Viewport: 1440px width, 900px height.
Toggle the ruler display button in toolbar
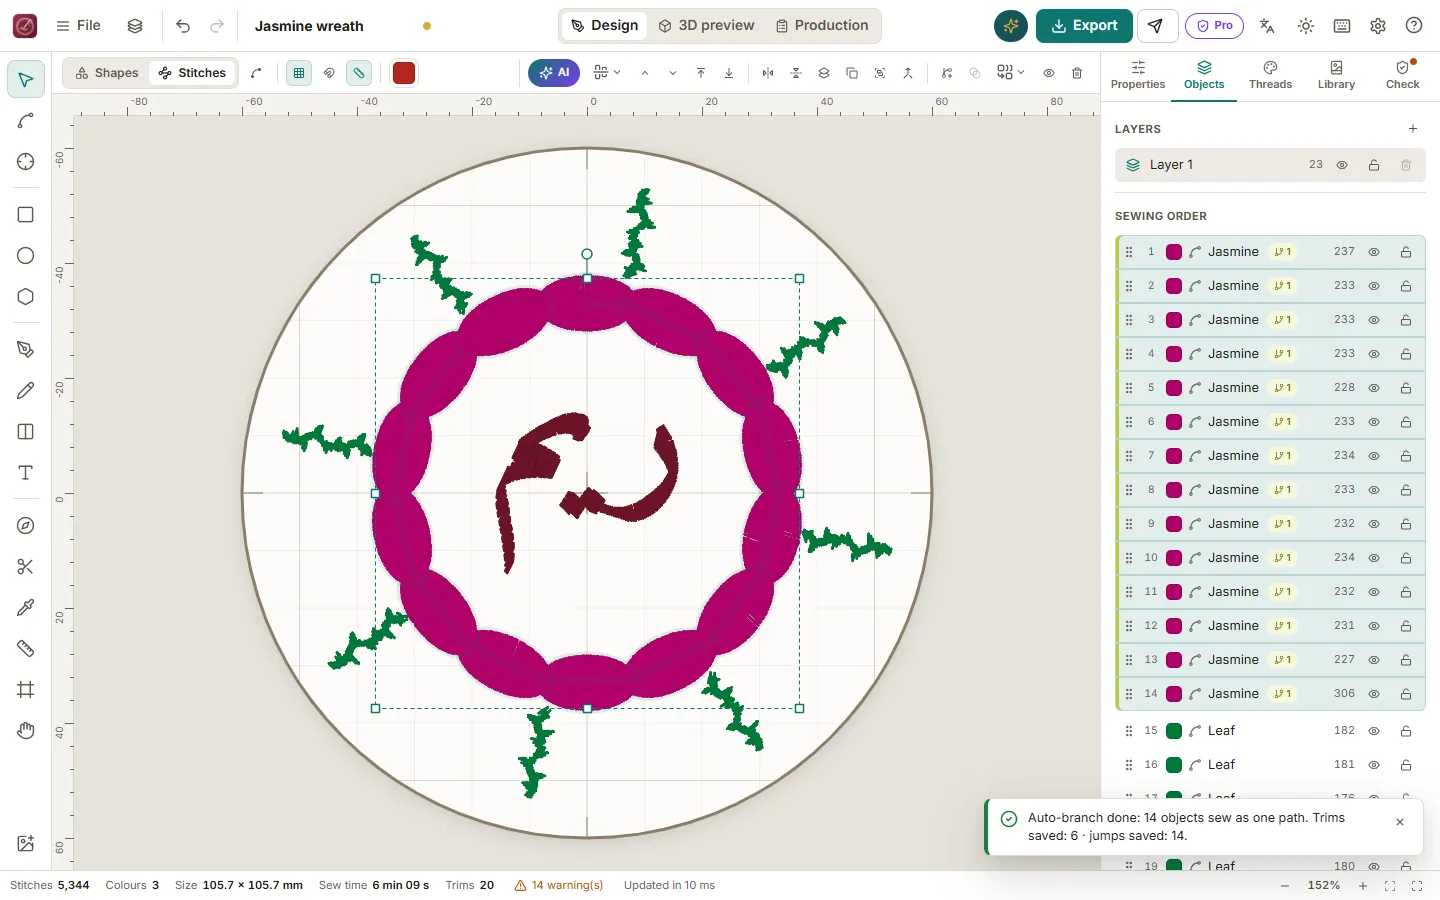(359, 73)
